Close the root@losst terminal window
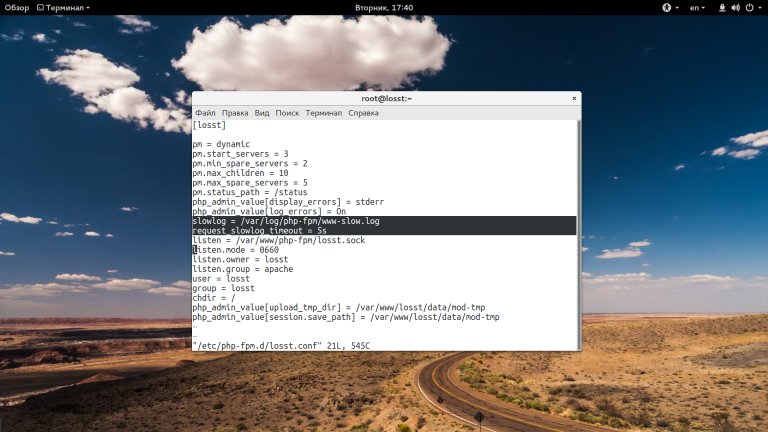The width and height of the screenshot is (768, 432). pos(574,98)
